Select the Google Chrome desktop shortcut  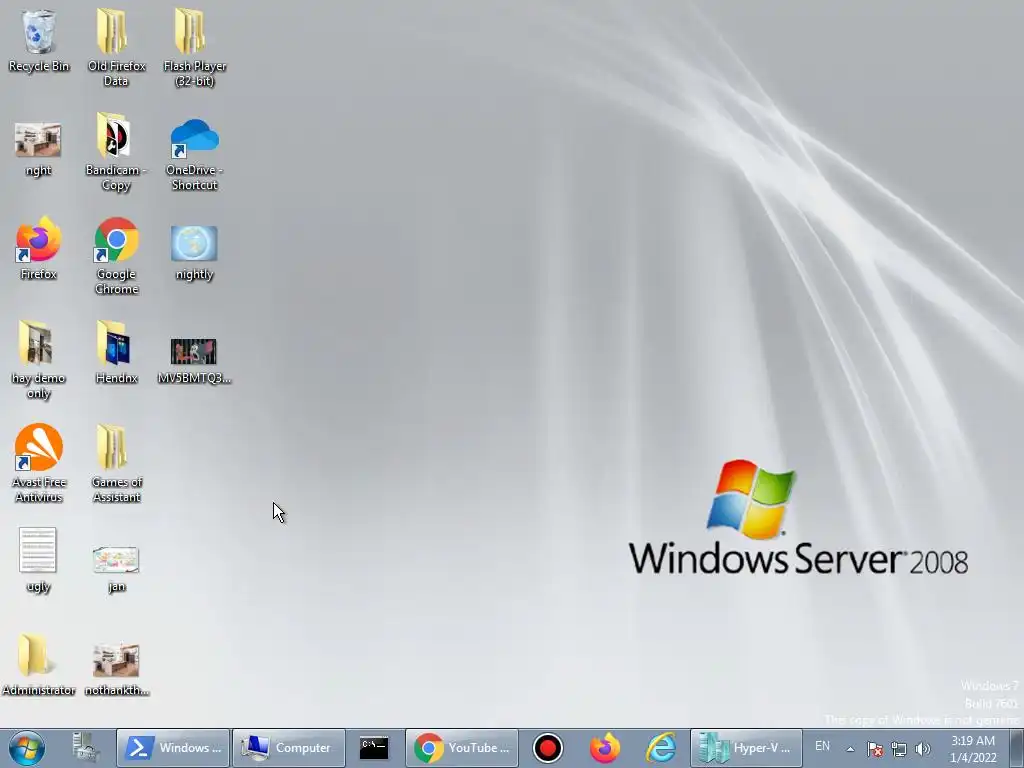[116, 256]
